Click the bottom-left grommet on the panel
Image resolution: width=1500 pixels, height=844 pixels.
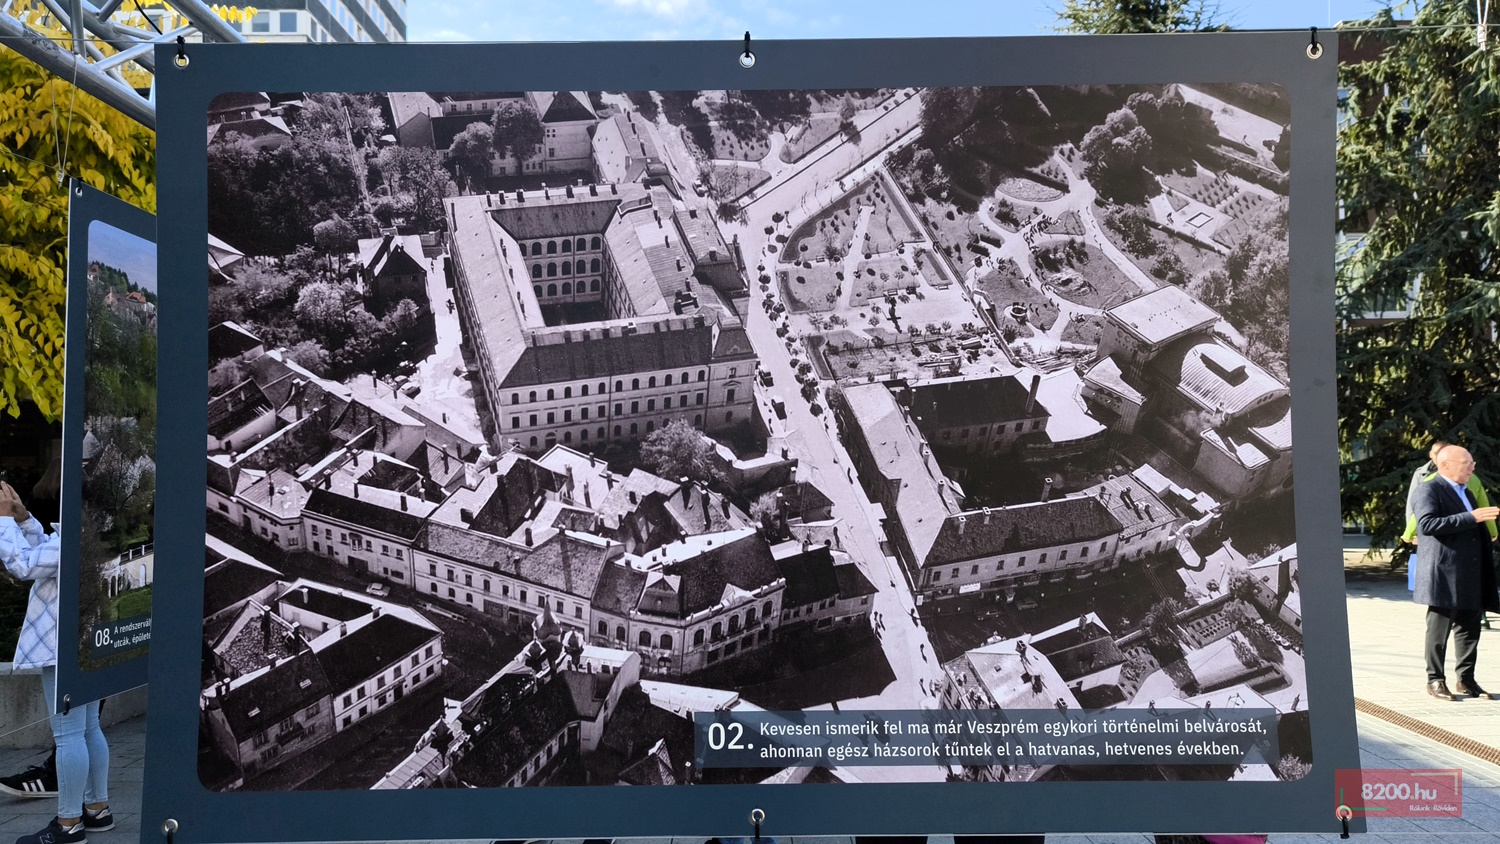coord(170,828)
